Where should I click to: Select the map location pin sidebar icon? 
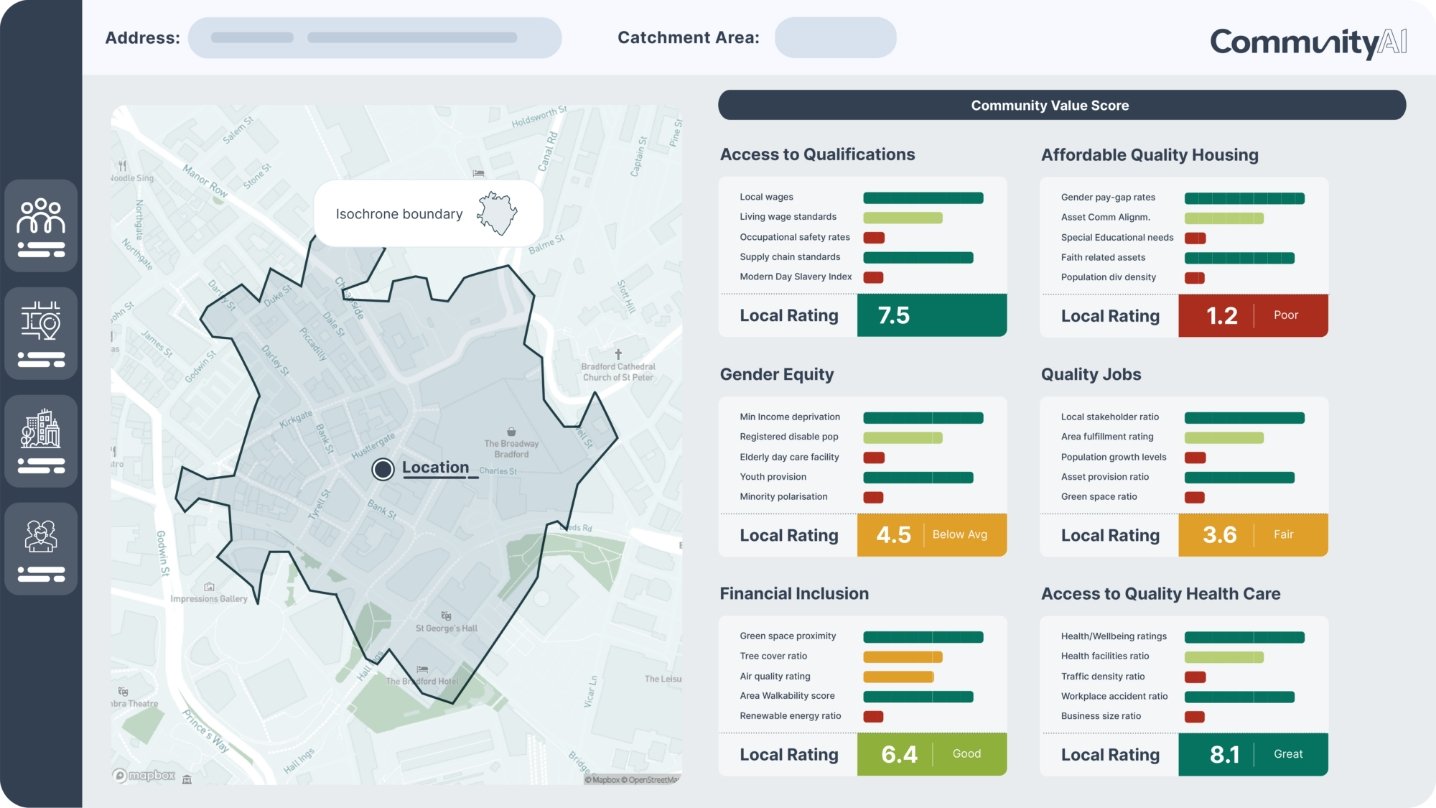point(41,333)
